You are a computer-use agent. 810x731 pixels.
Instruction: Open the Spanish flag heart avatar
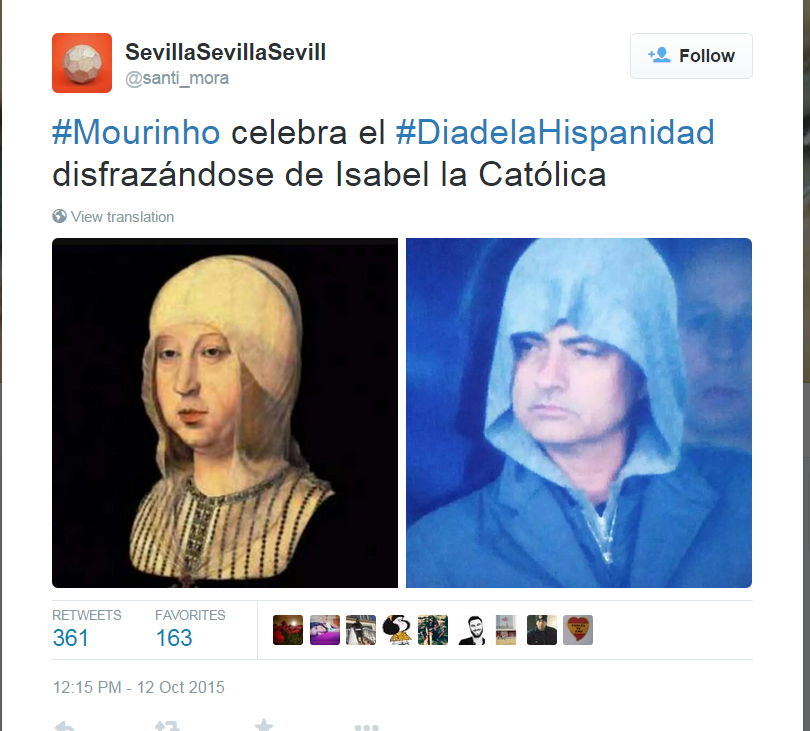(578, 630)
